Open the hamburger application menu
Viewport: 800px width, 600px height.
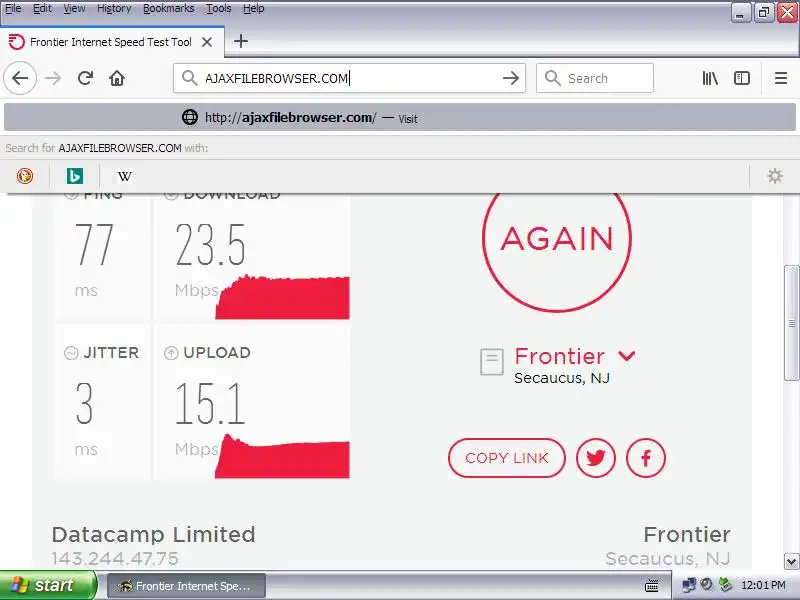coord(781,78)
